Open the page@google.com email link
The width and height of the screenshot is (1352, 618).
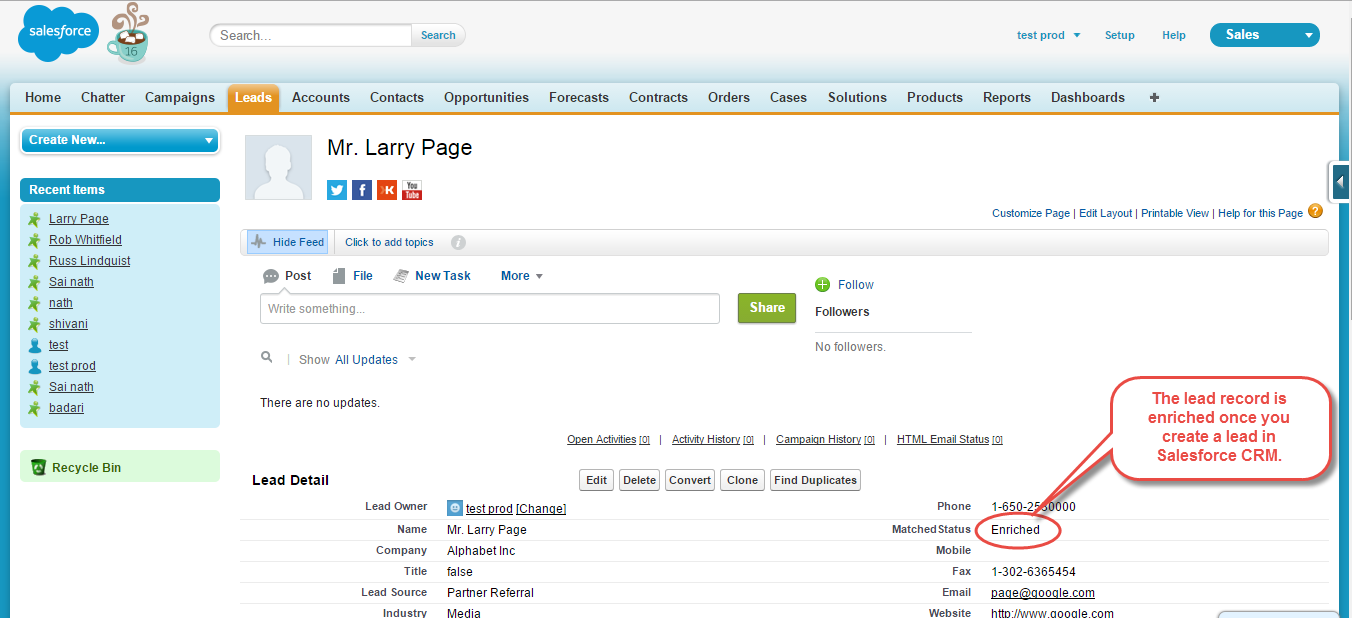(1043, 593)
